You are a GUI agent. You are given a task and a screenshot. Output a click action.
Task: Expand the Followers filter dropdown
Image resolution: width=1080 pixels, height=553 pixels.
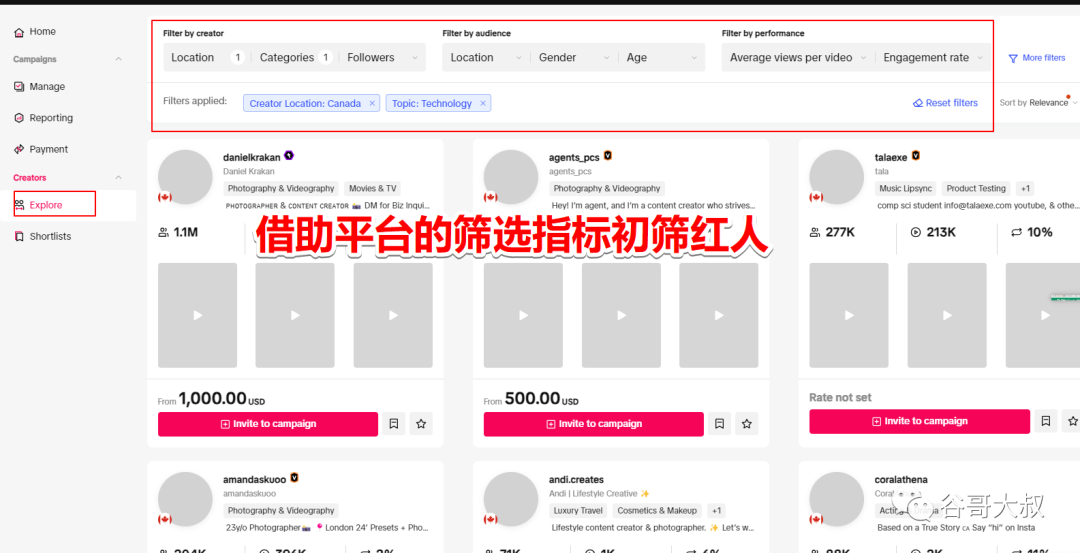tap(383, 58)
